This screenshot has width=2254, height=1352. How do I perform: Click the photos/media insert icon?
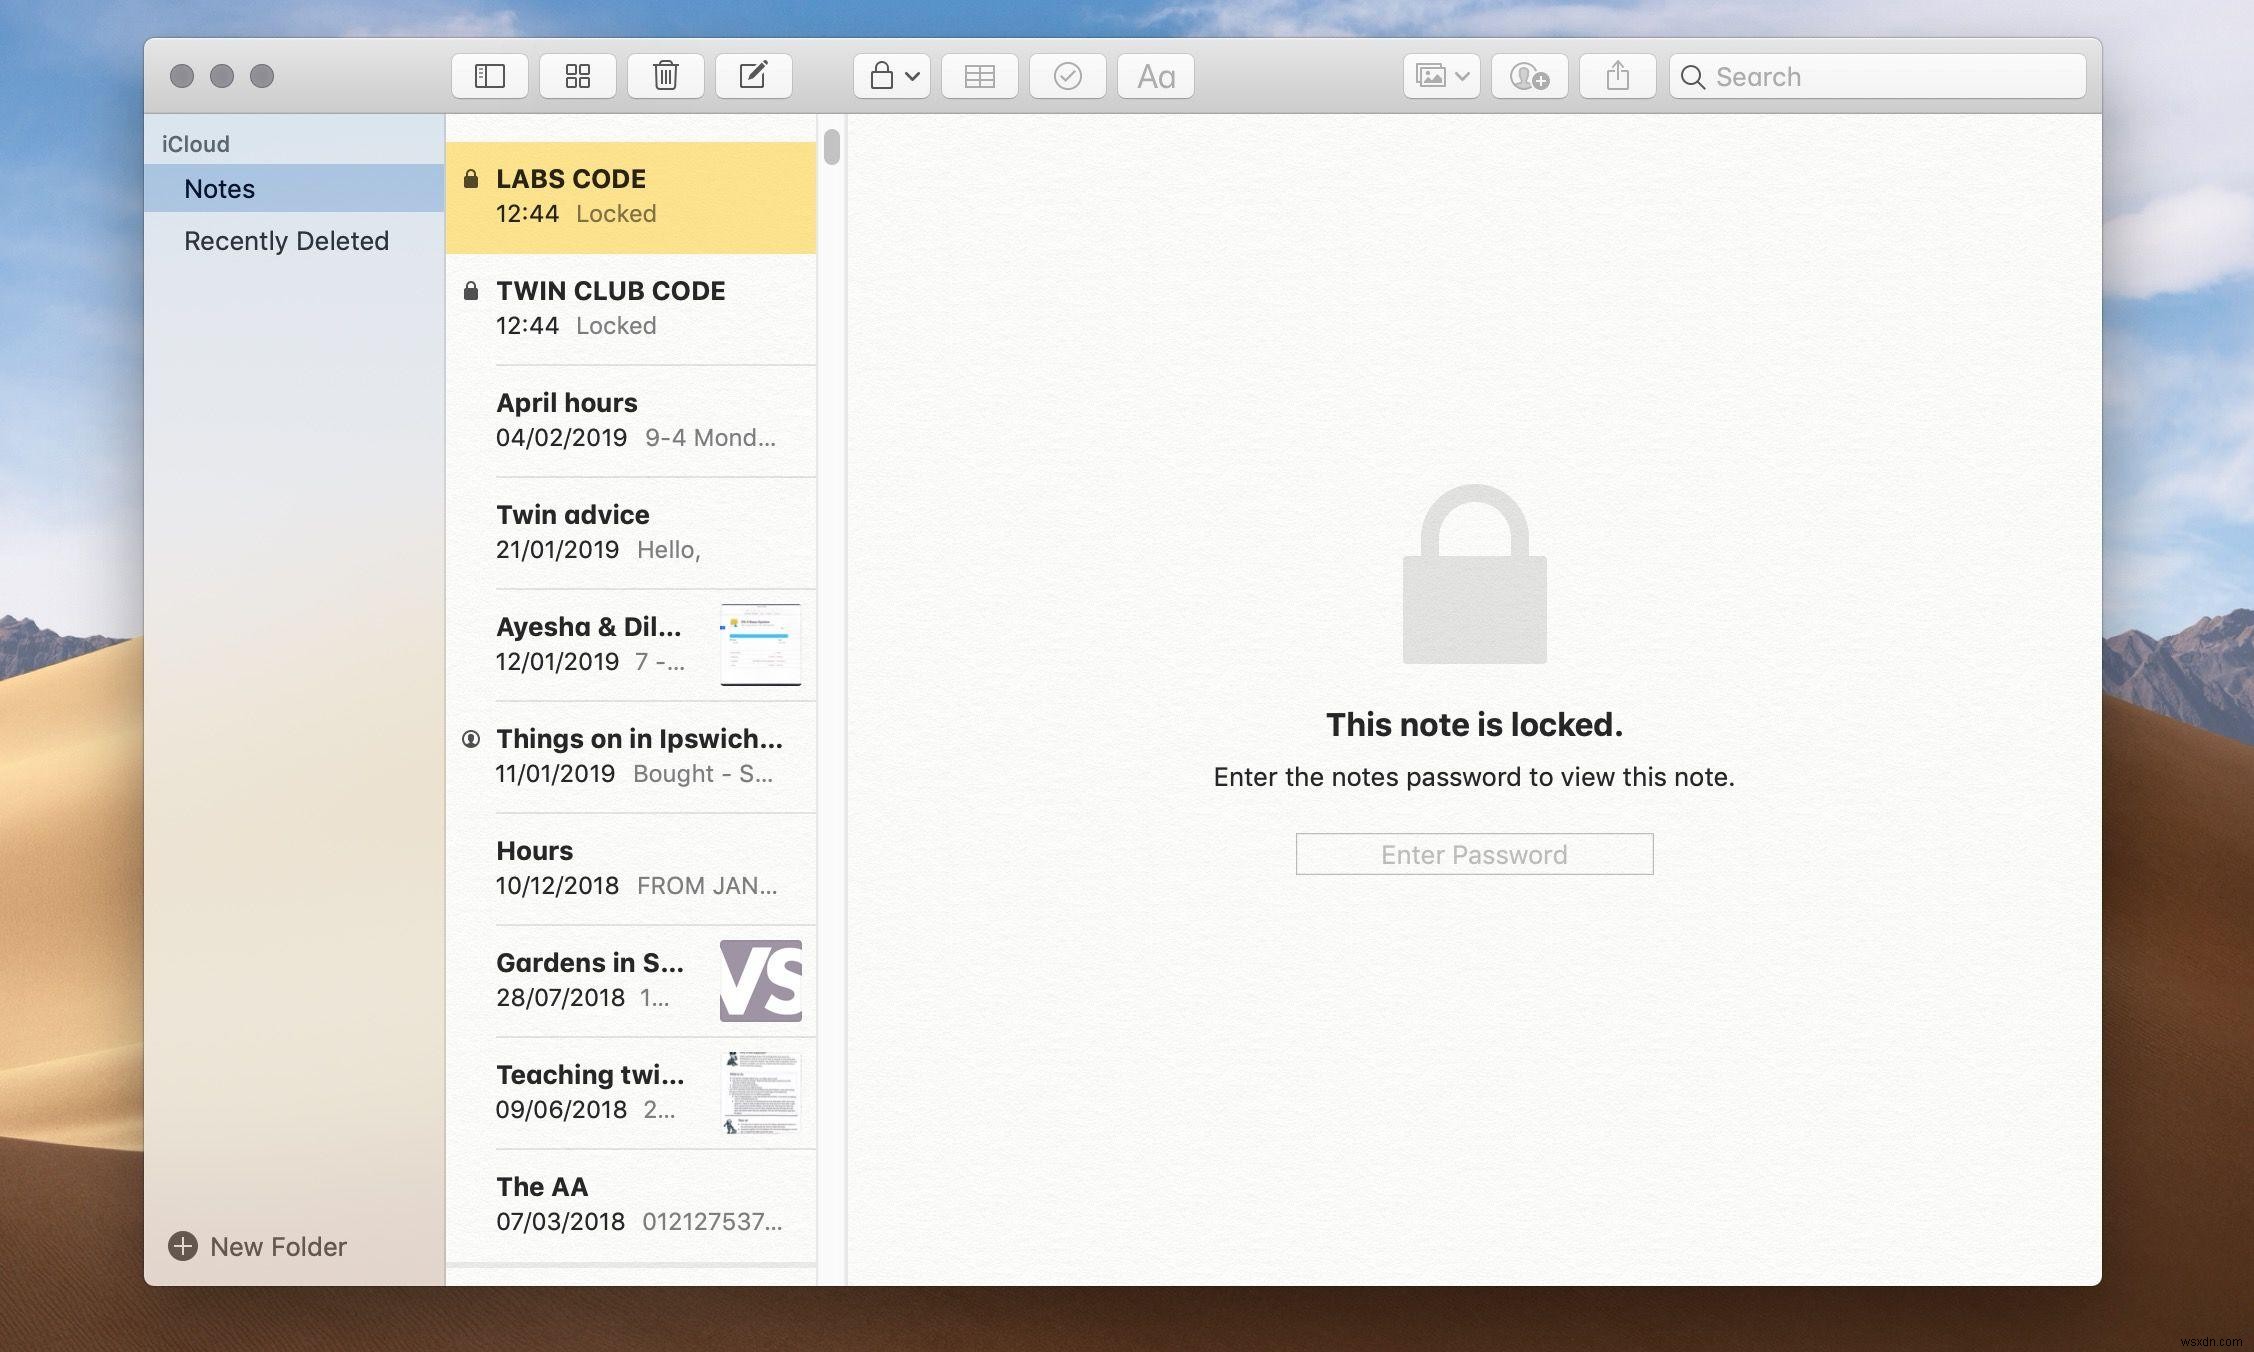coord(1437,74)
